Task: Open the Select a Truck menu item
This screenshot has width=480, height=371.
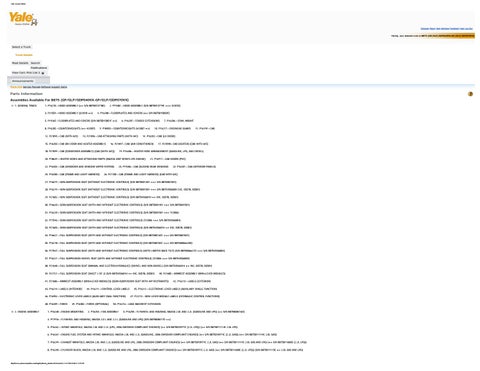Action: point(21,47)
